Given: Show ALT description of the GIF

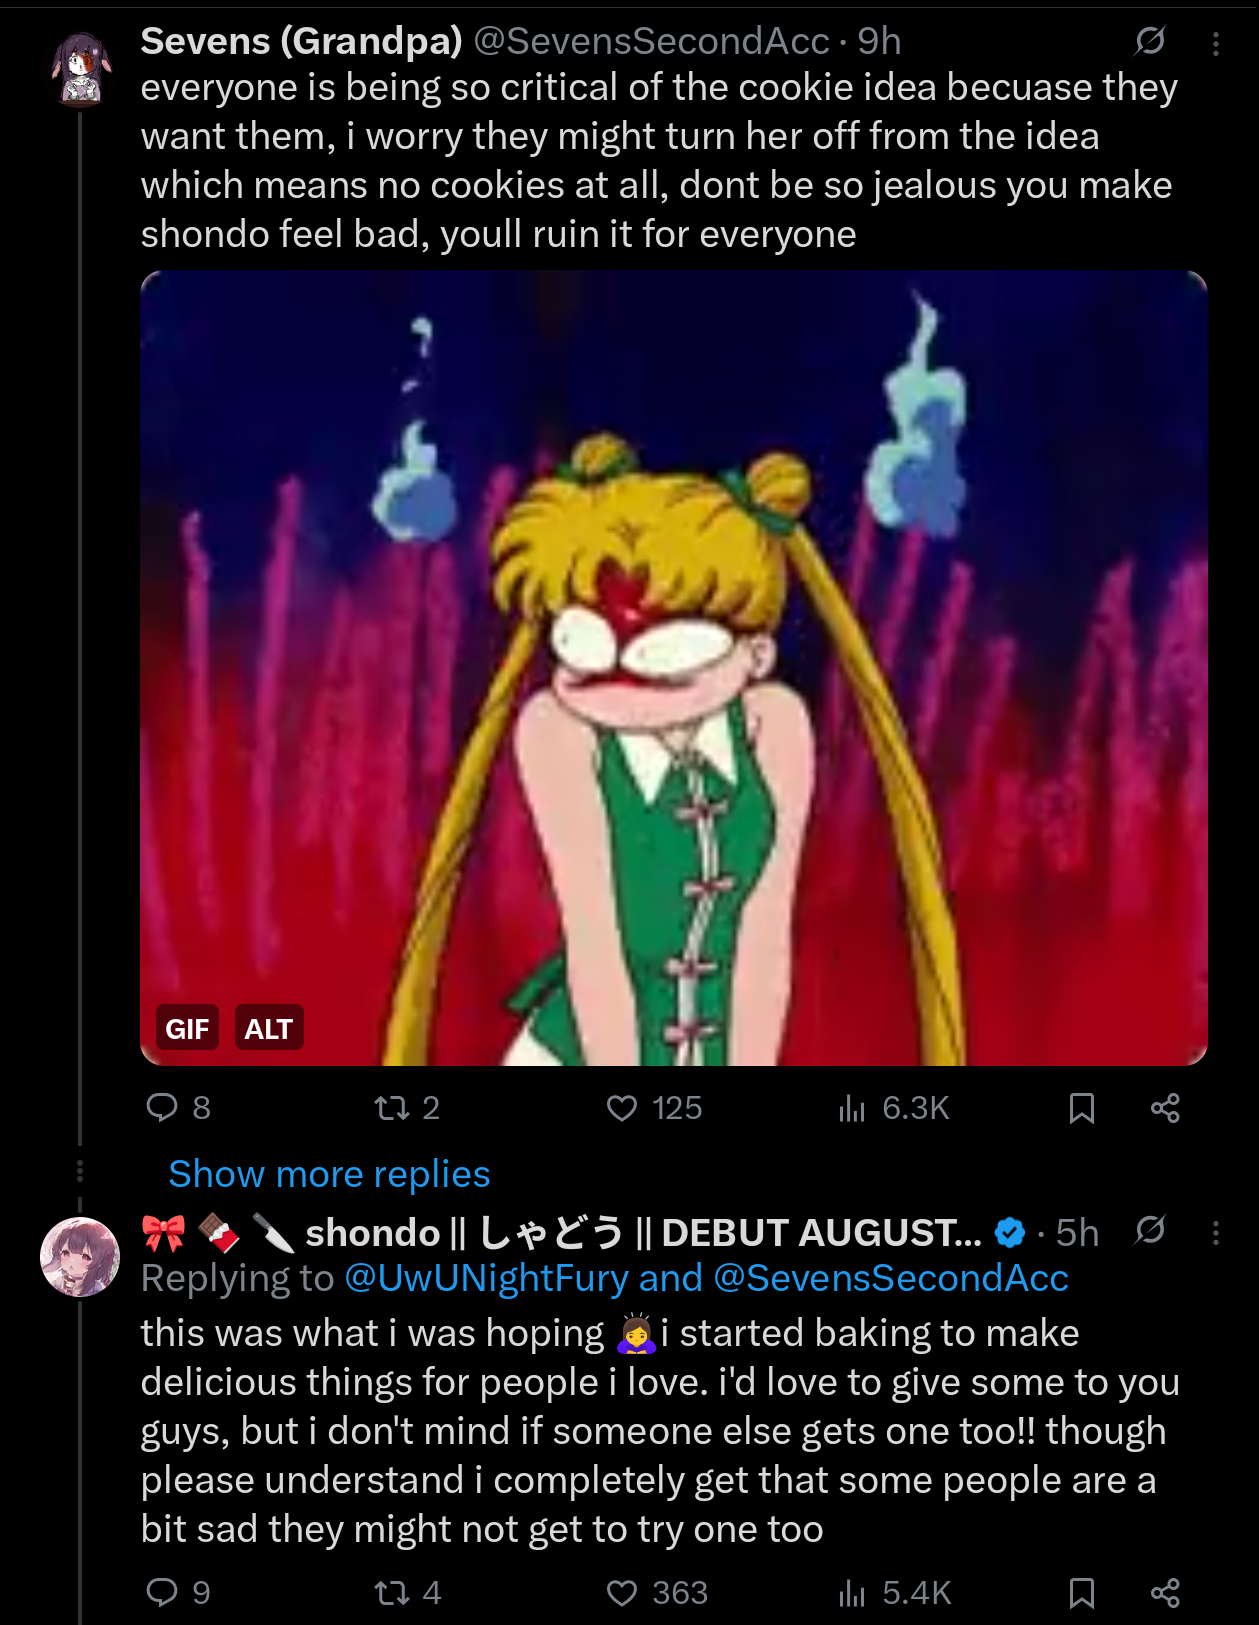Looking at the screenshot, I should tap(268, 1028).
